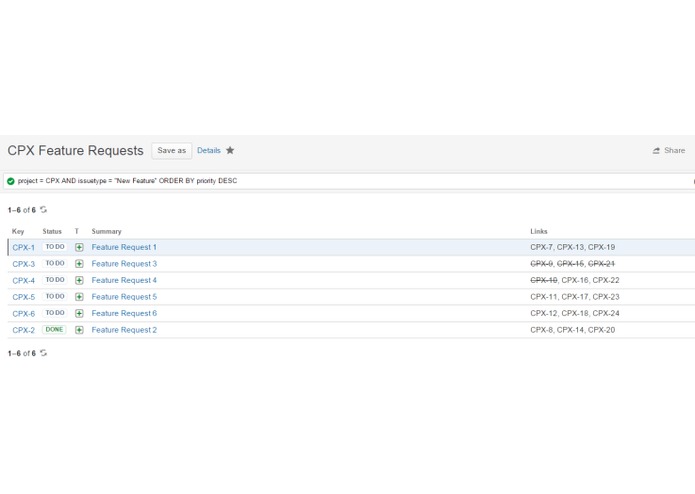Open issue key CPX-1
Viewport: 695px width, 494px height.
click(23, 248)
